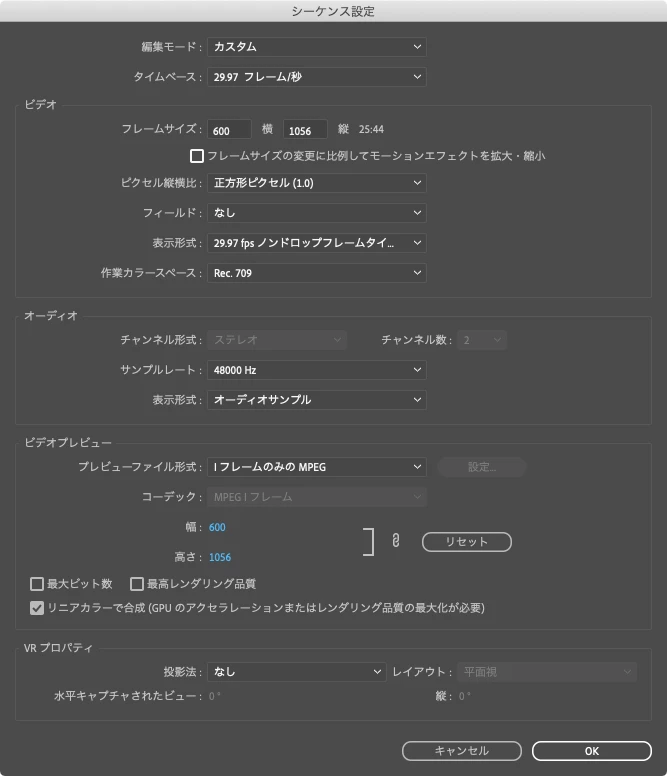This screenshot has width=667, height=776.
Task: Open the ピクセル縦横比 正方形ピクセル dropdown
Action: point(317,183)
